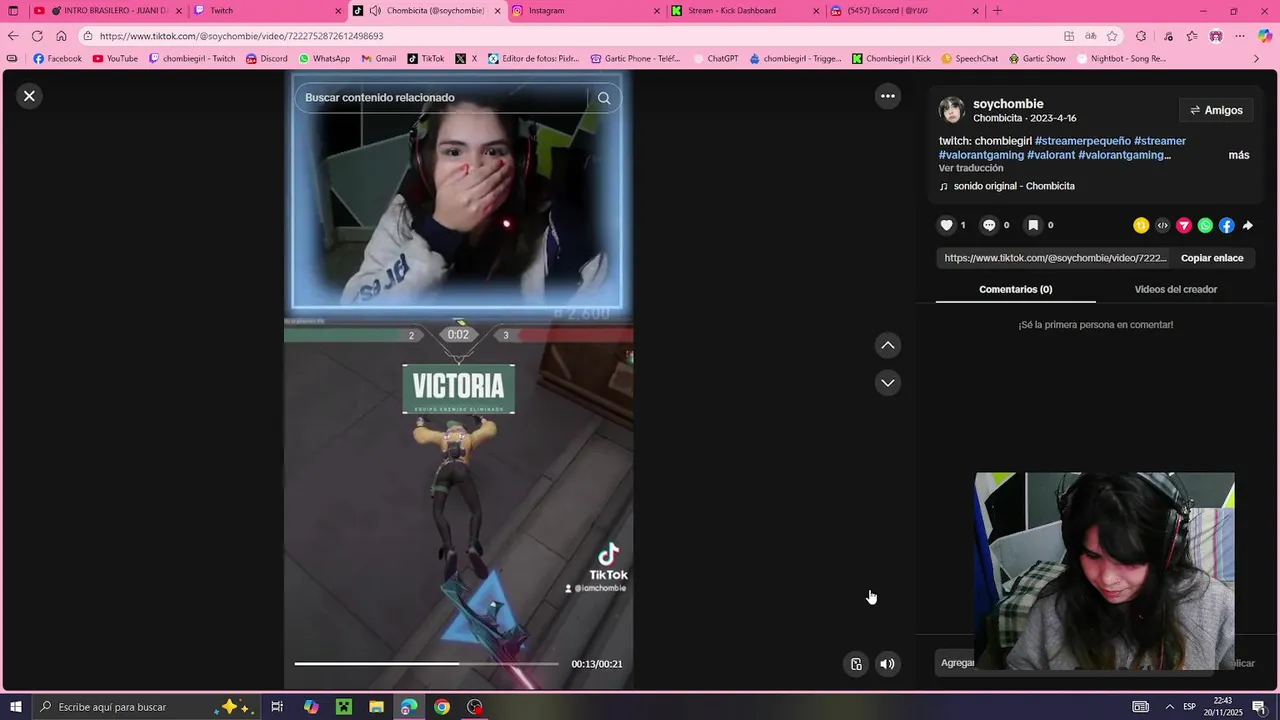Open File Explorer from taskbar

point(376,707)
